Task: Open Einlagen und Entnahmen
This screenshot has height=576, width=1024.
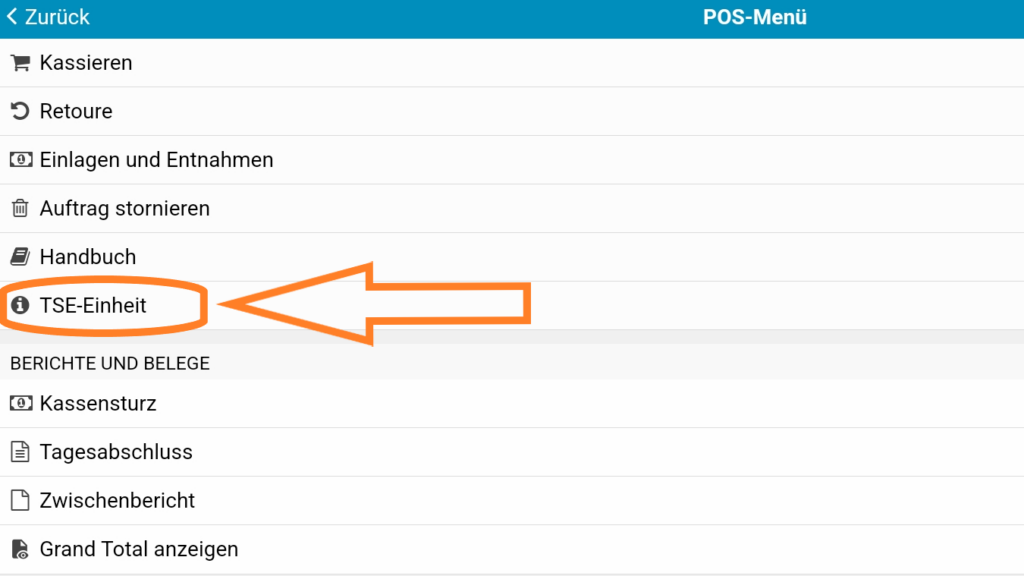Action: (x=512, y=159)
